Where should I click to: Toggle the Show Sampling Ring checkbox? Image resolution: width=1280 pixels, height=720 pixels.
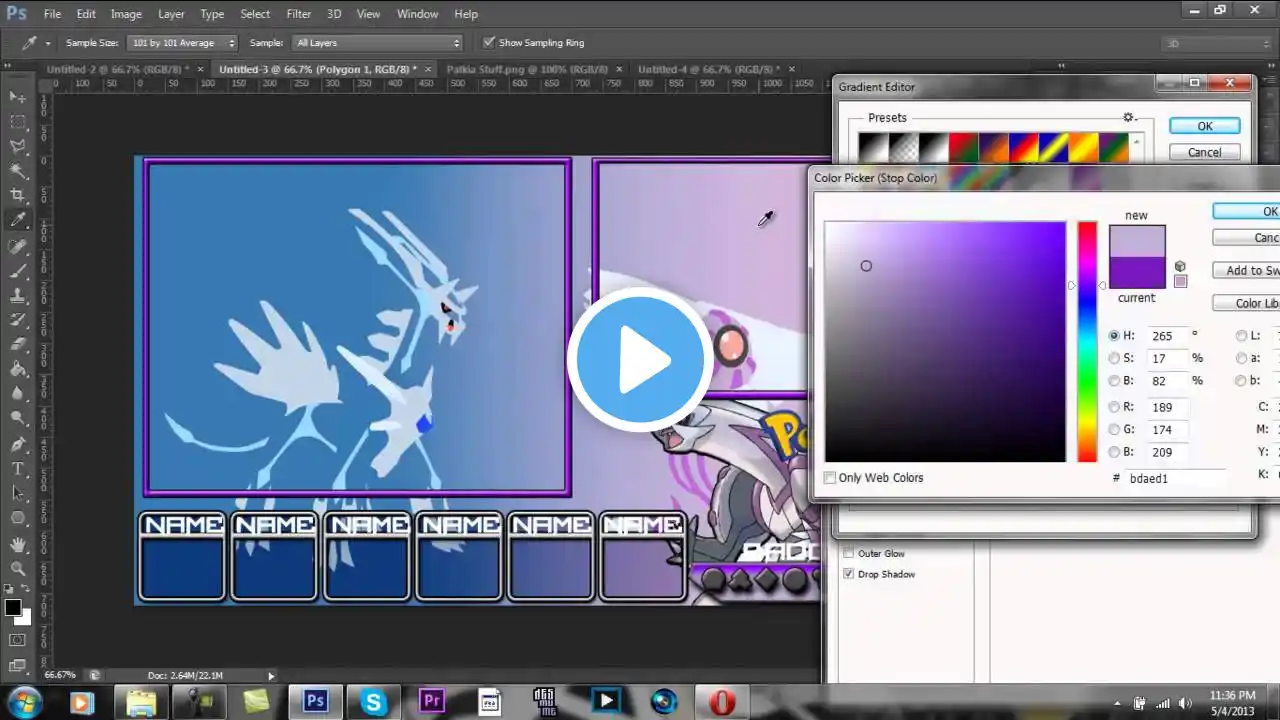pyautogui.click(x=489, y=43)
